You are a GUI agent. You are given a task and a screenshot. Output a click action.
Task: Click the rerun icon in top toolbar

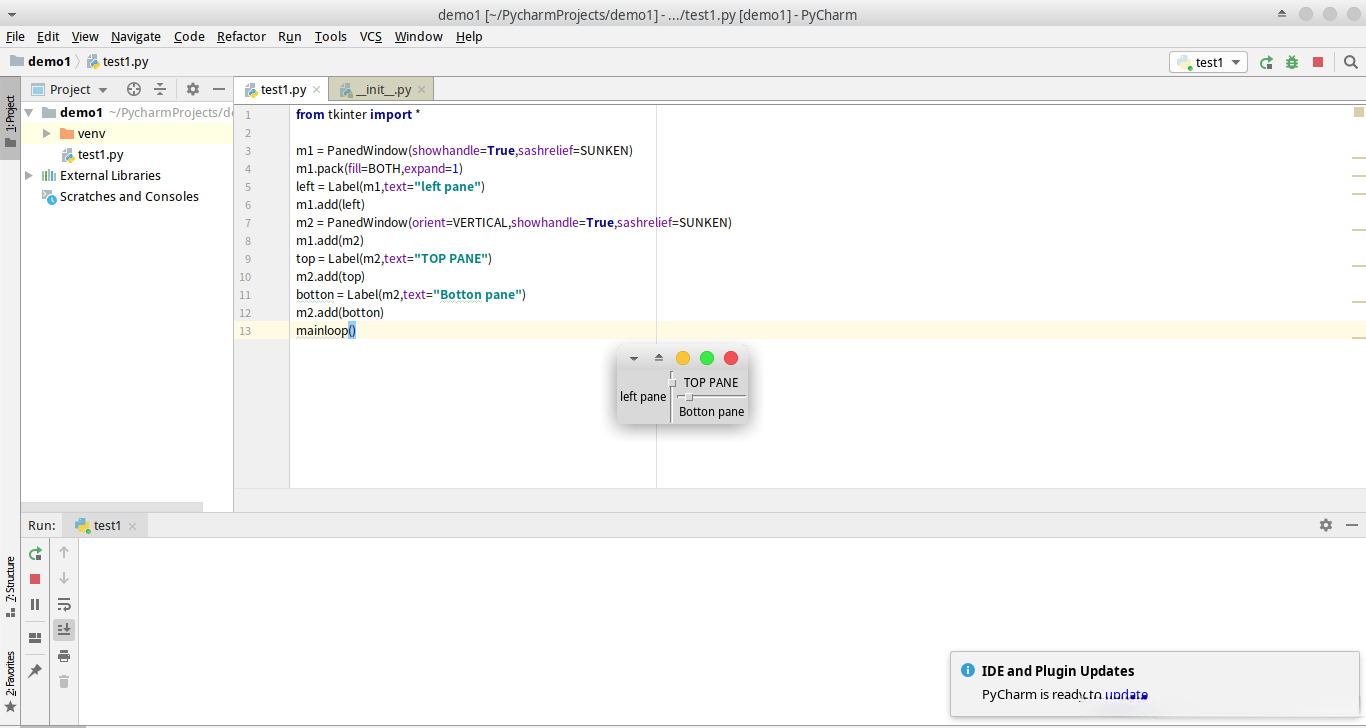click(1266, 62)
